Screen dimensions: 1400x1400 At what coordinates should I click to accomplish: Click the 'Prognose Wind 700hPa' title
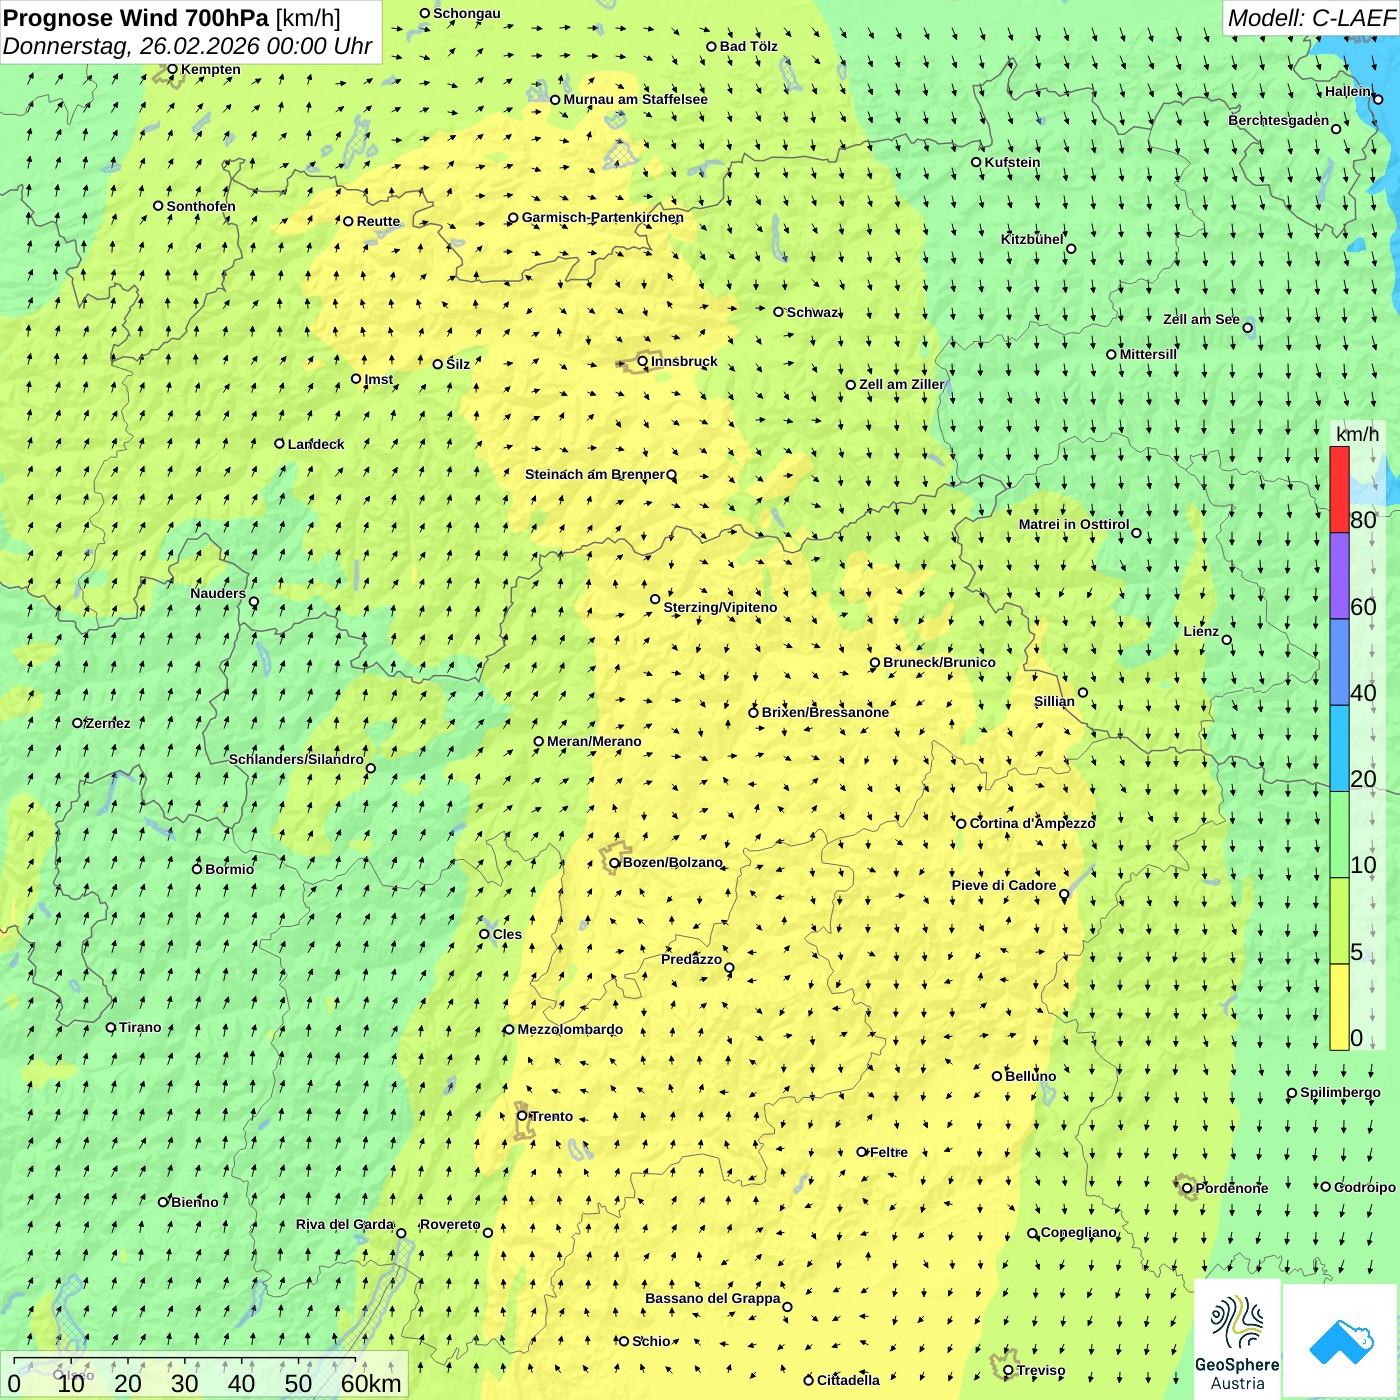(x=136, y=18)
